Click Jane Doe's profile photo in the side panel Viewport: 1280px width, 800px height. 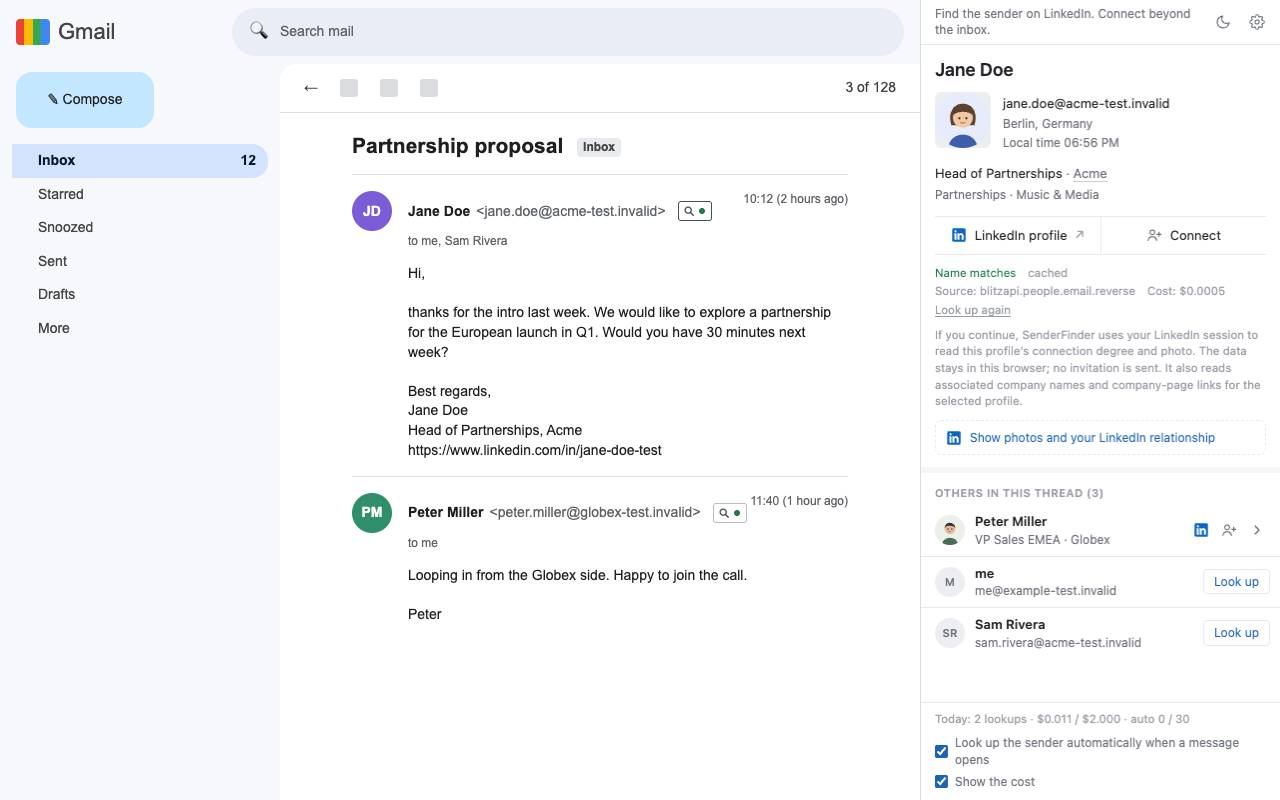pyautogui.click(x=963, y=121)
